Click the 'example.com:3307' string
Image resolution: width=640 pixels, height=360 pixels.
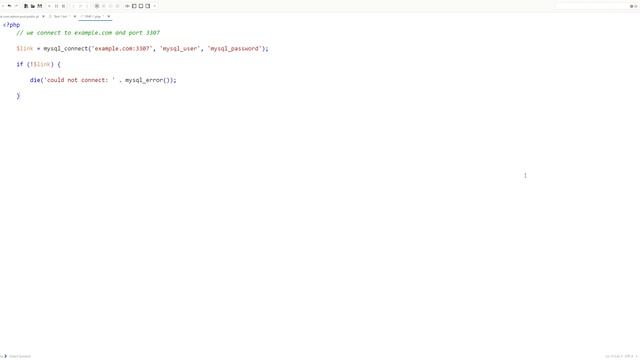(122, 49)
